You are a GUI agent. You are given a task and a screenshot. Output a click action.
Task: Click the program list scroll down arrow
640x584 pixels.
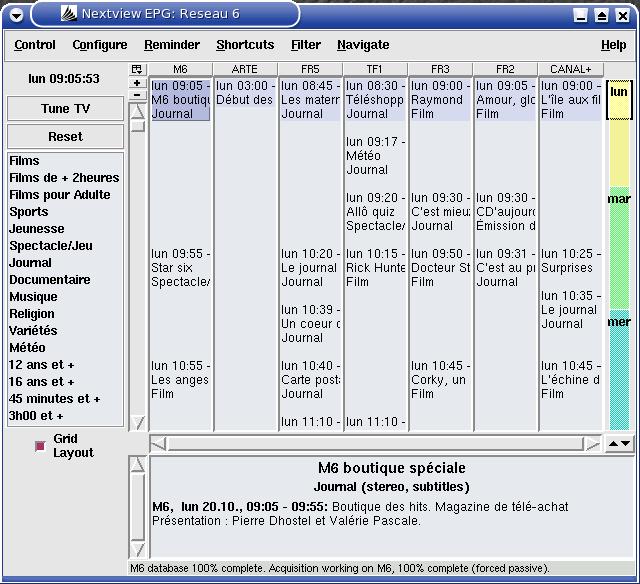click(138, 423)
